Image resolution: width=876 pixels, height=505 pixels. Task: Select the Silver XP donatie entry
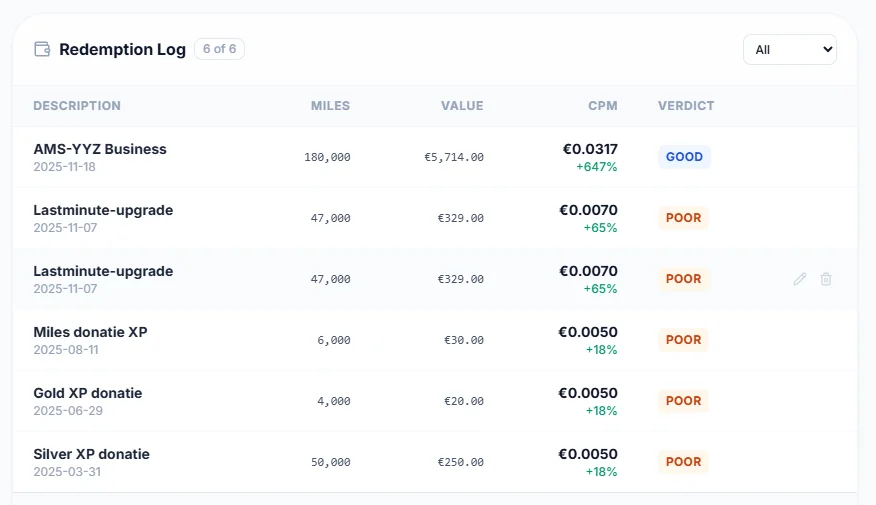click(92, 454)
